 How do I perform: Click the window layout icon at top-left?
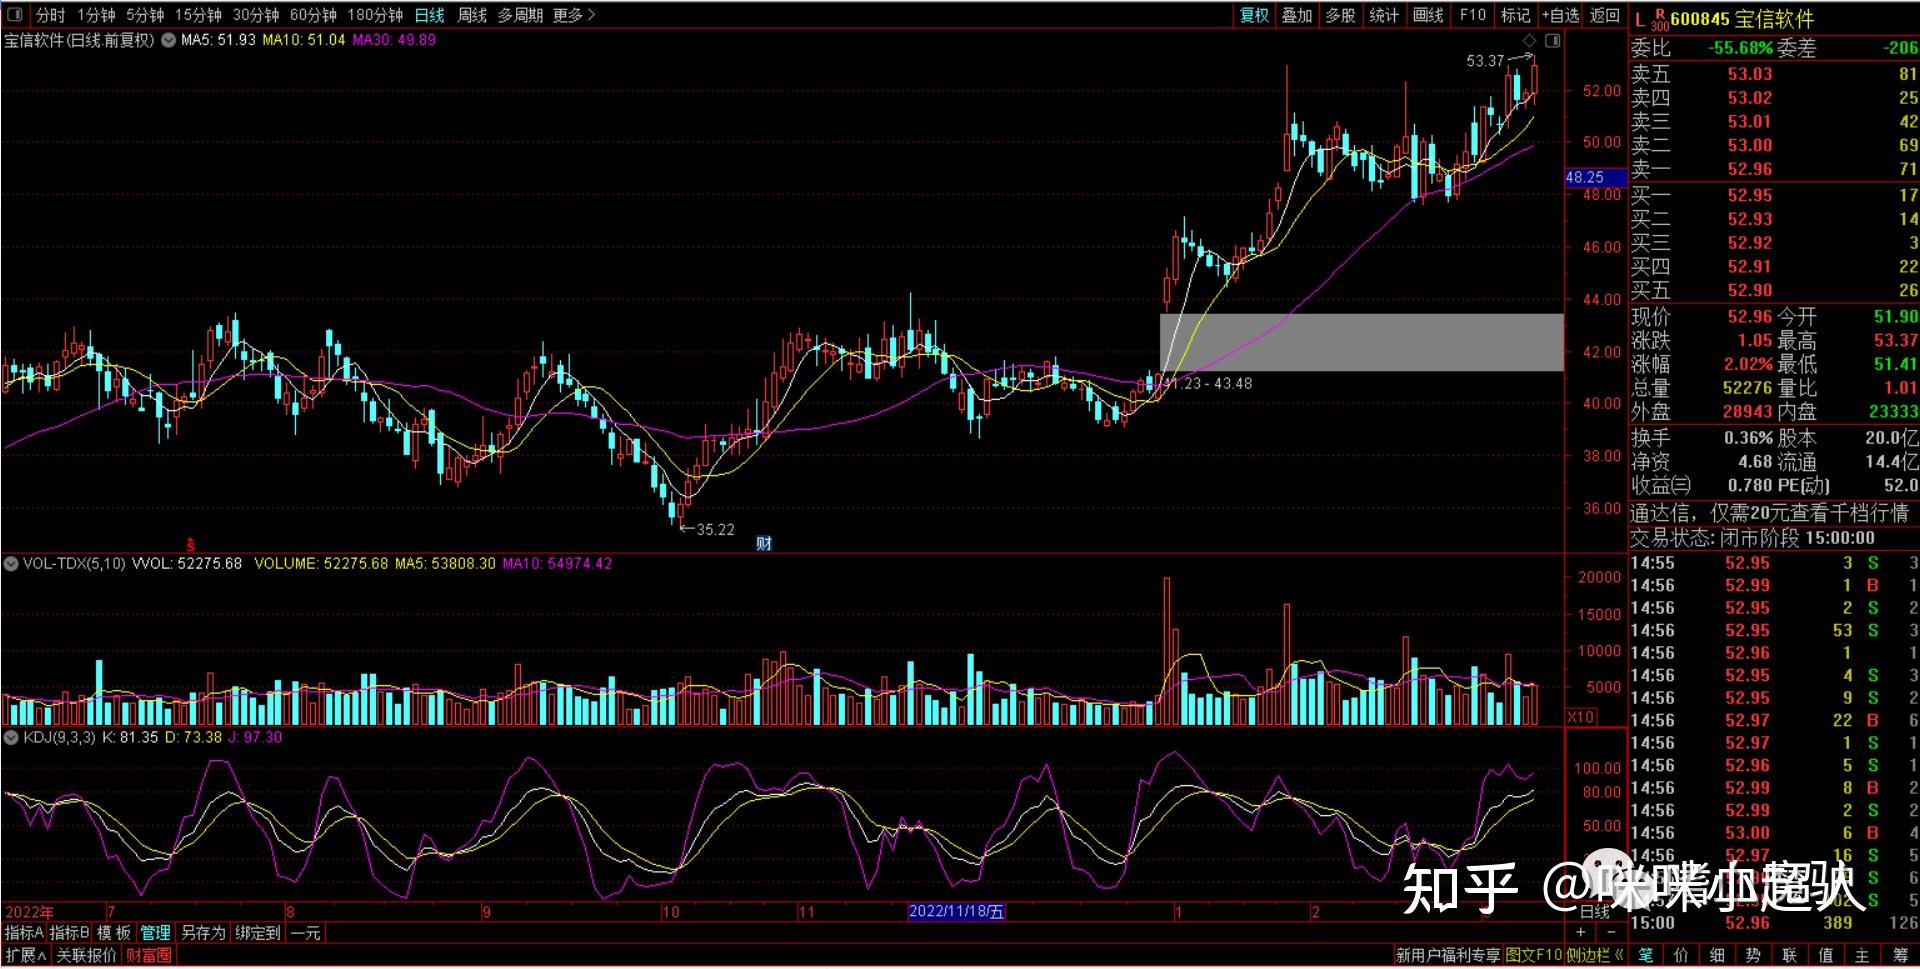coord(14,15)
